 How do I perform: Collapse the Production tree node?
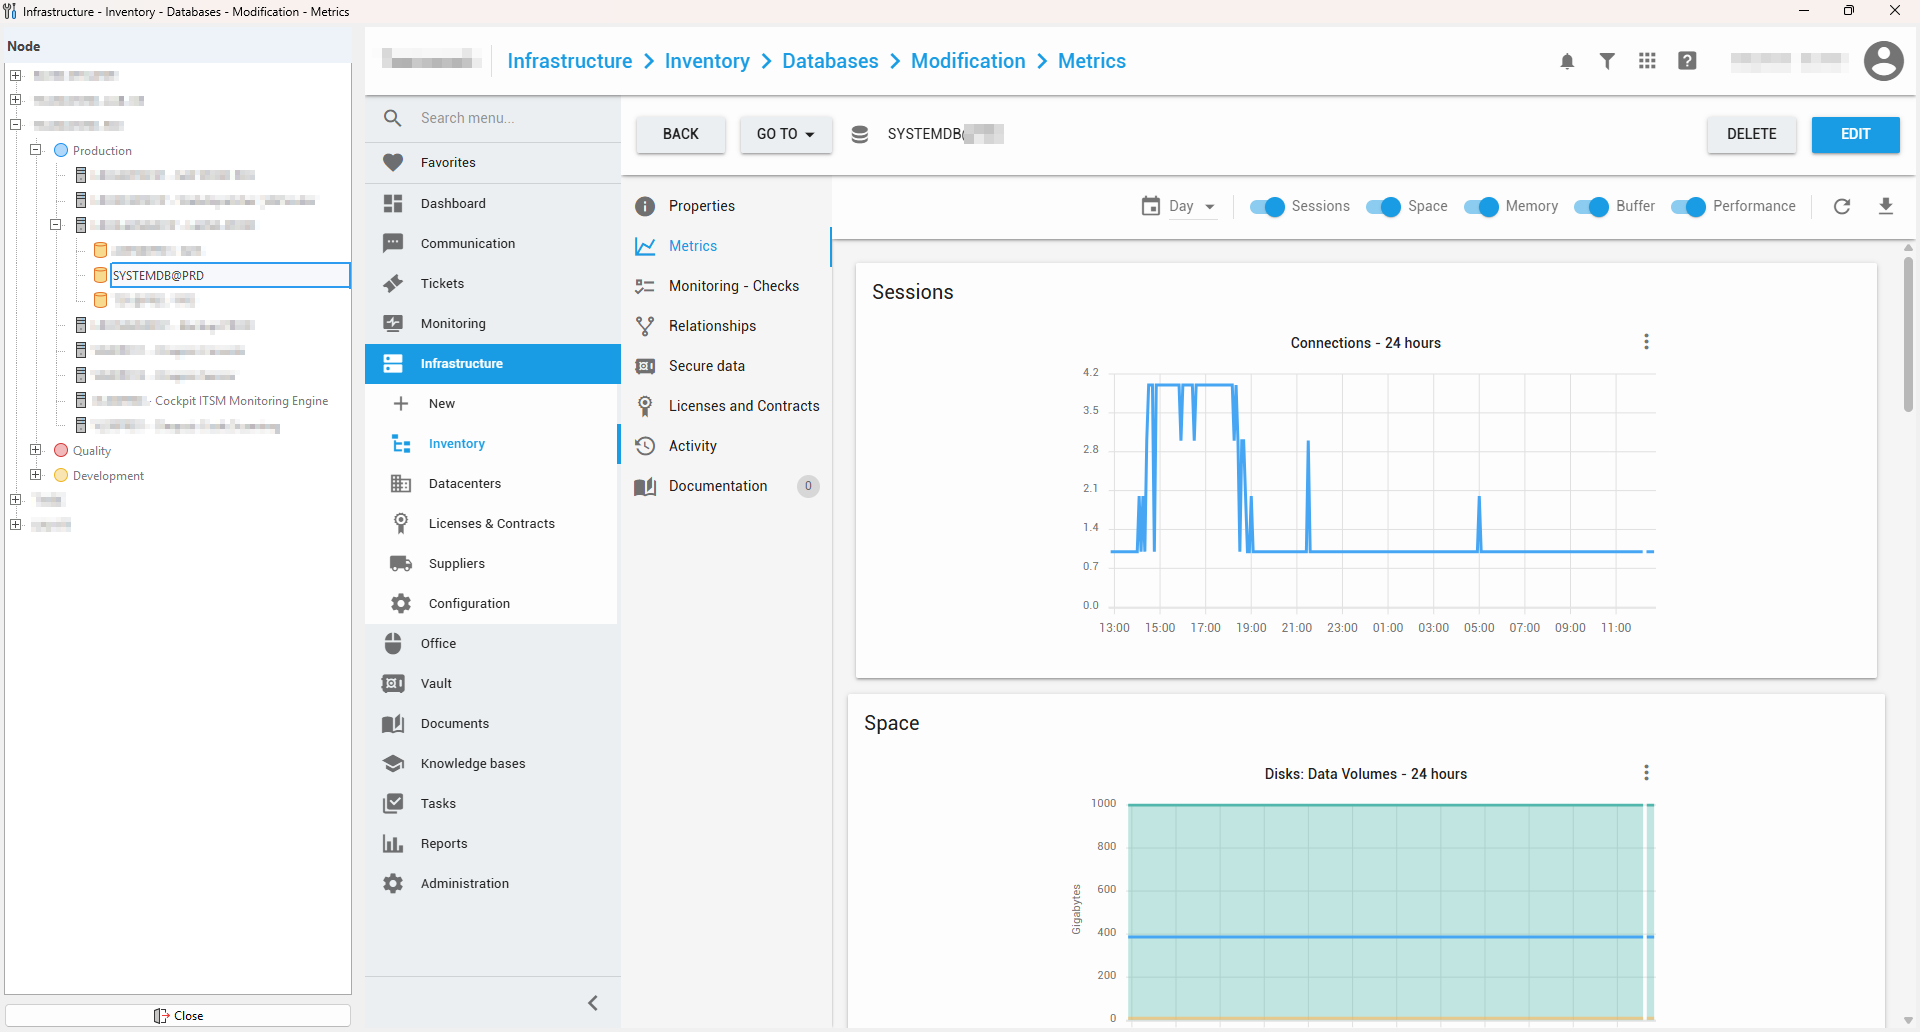pyautogui.click(x=36, y=150)
